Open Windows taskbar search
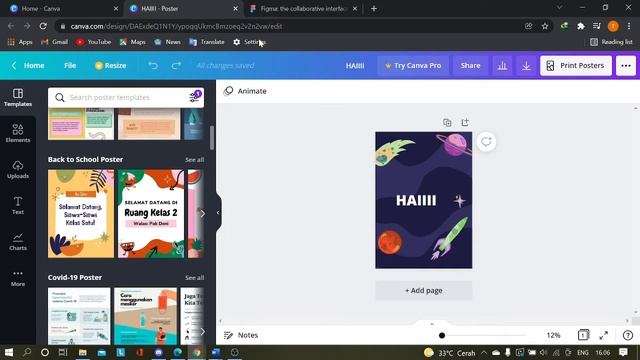This screenshot has width=640, height=360. pos(27,352)
